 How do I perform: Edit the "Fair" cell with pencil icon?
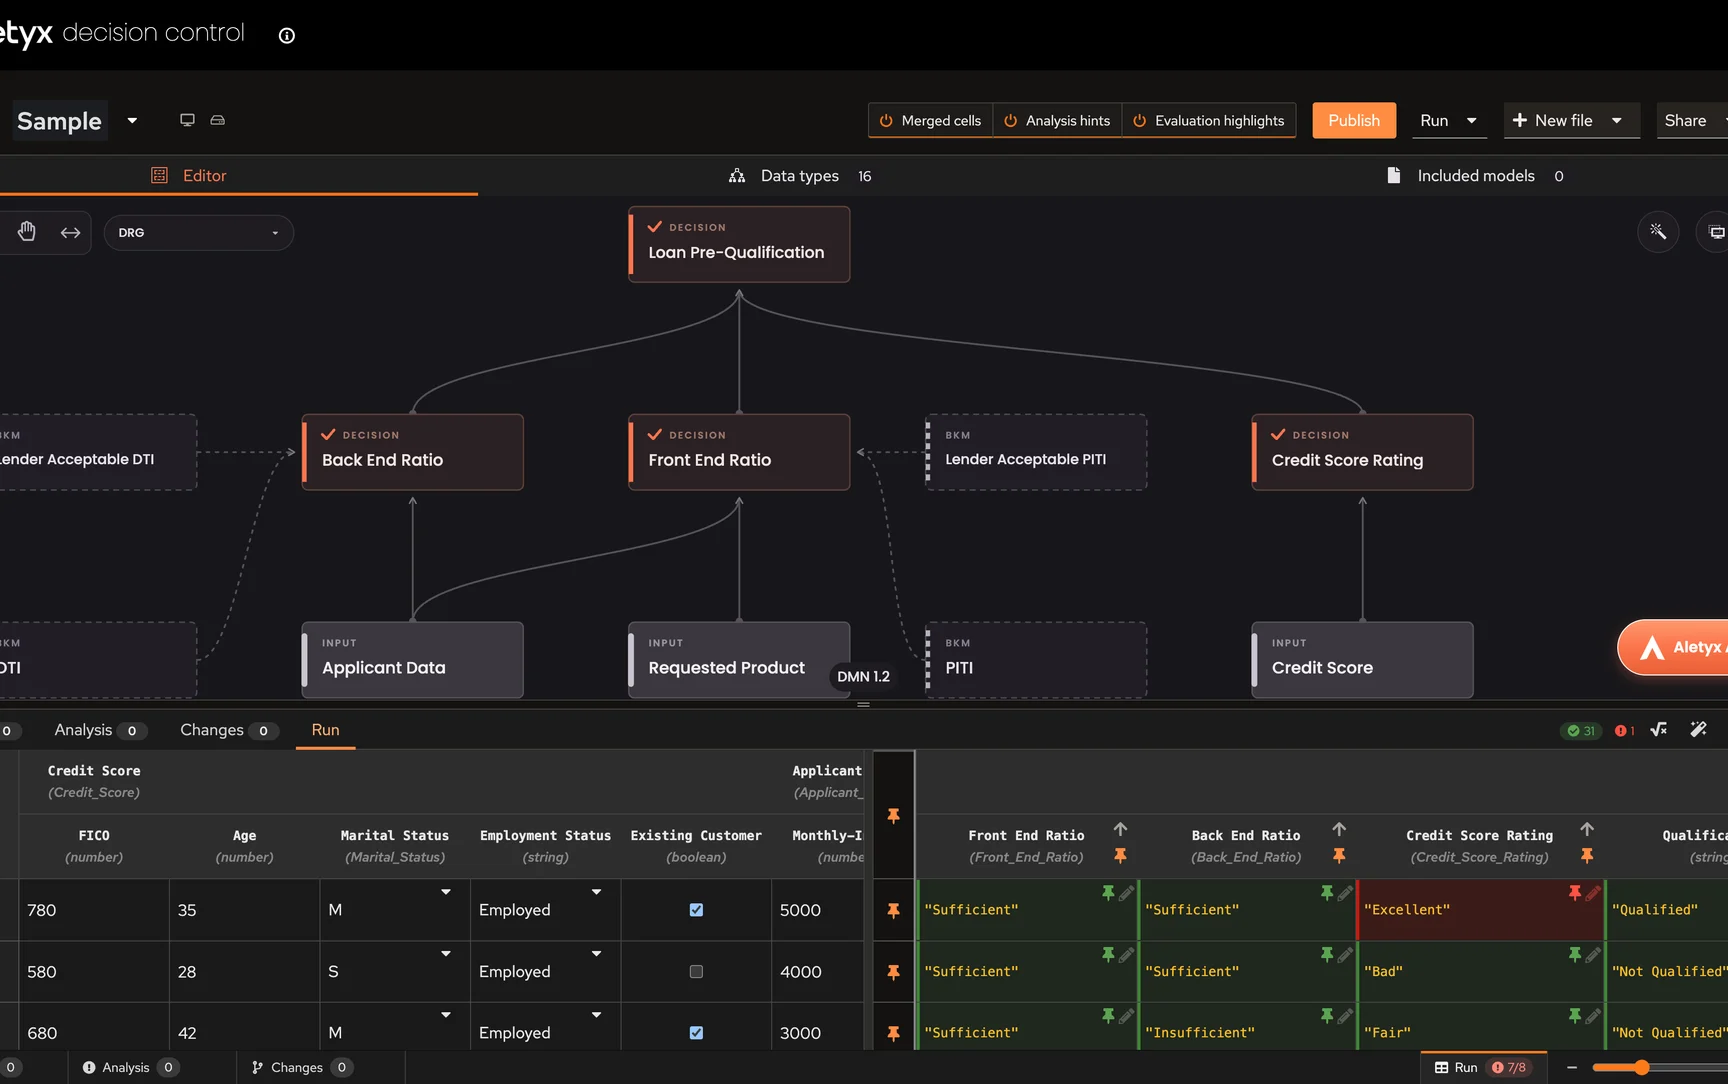coord(1593,1016)
